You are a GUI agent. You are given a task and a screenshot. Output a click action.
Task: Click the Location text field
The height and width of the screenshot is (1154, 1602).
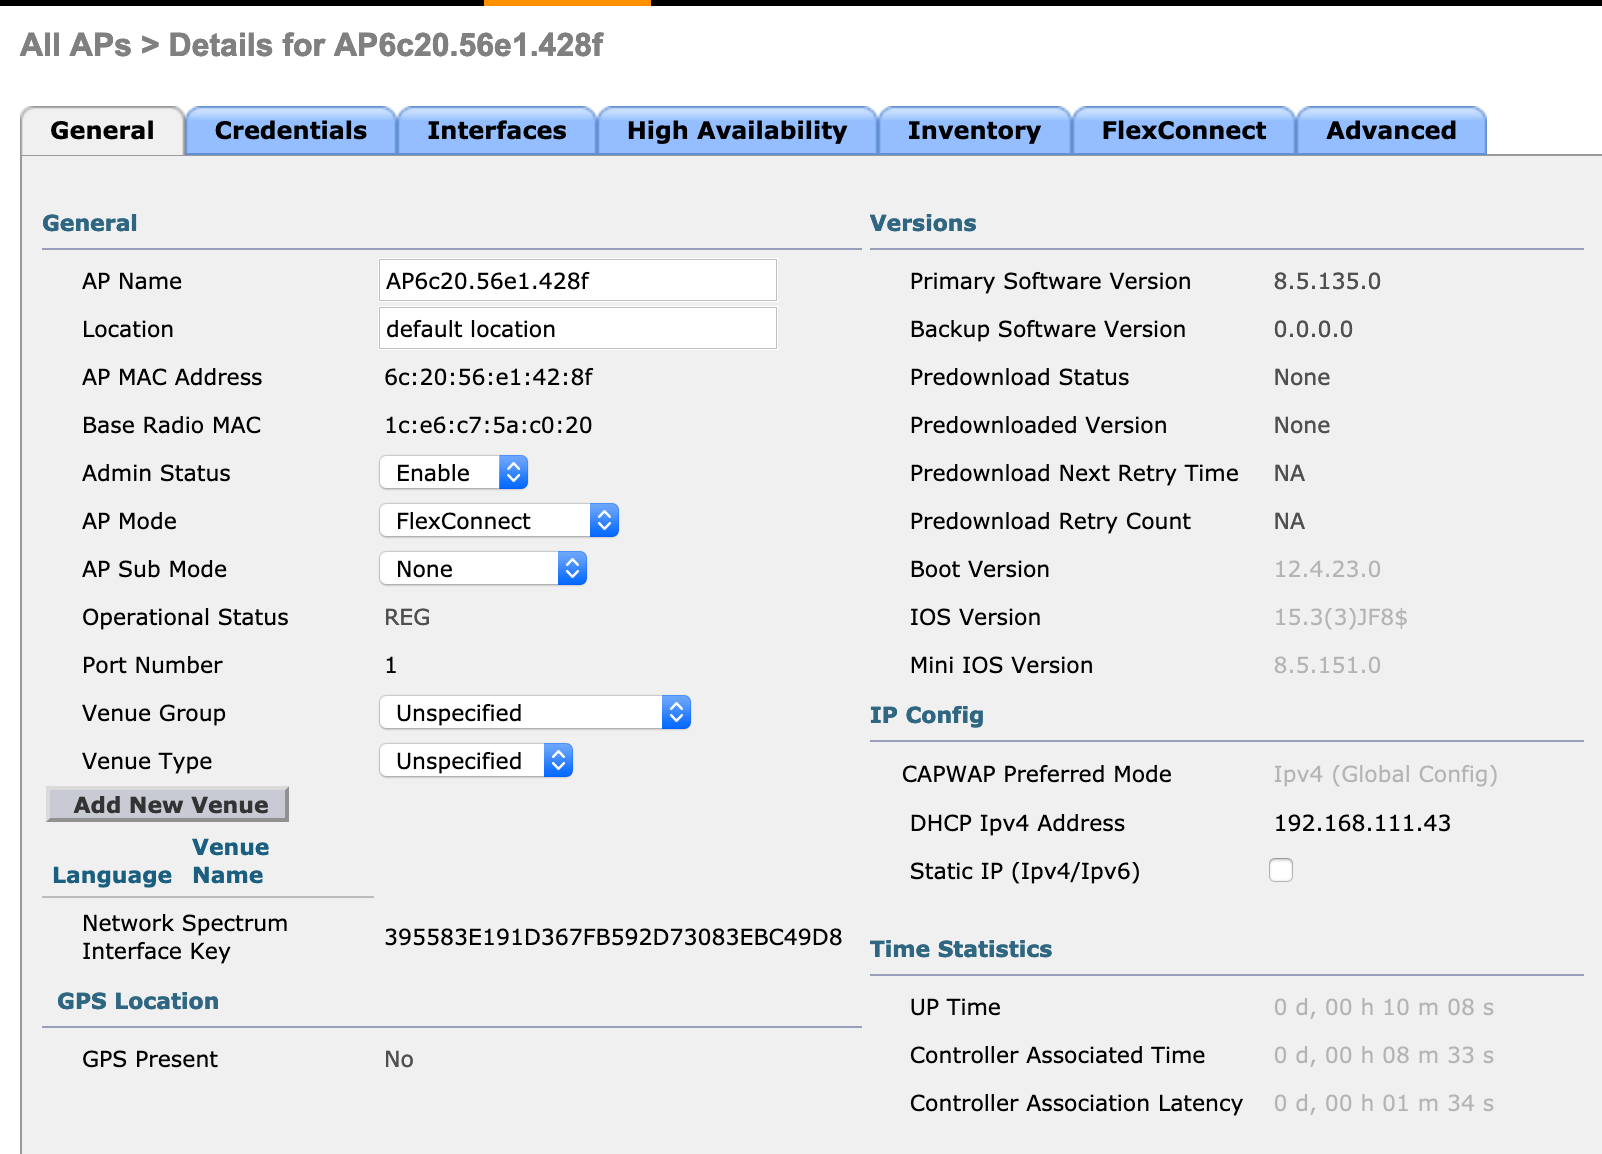578,328
